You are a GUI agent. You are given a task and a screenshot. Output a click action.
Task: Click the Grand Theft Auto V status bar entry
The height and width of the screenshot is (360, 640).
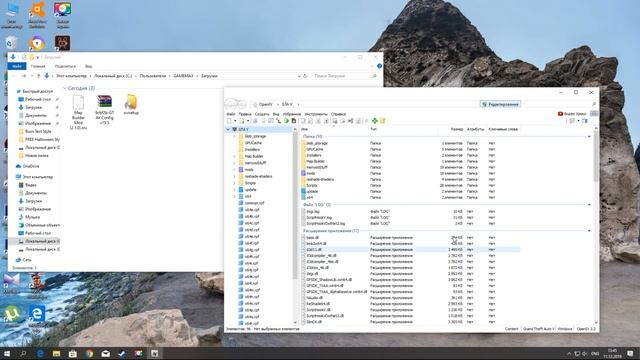[538, 329]
